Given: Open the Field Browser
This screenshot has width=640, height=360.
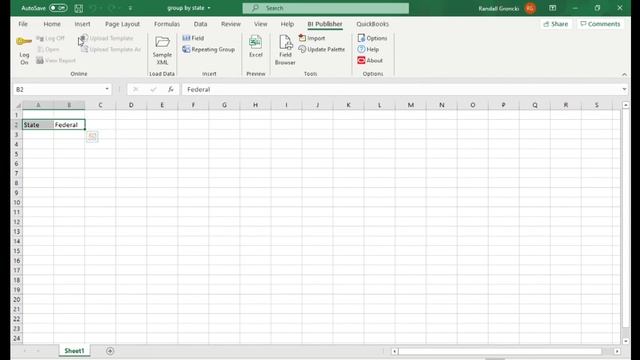Looking at the screenshot, I should (x=285, y=51).
